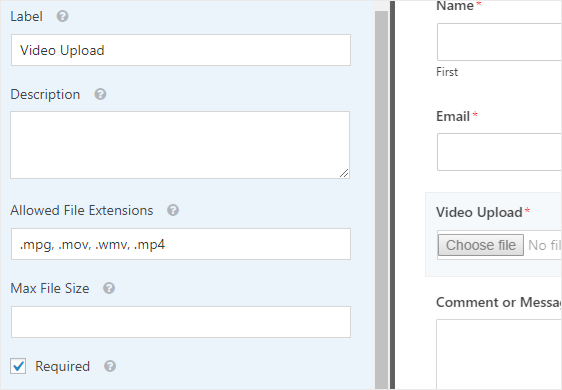Uncheck the Required checkbox
The height and width of the screenshot is (390, 562).
(x=18, y=366)
